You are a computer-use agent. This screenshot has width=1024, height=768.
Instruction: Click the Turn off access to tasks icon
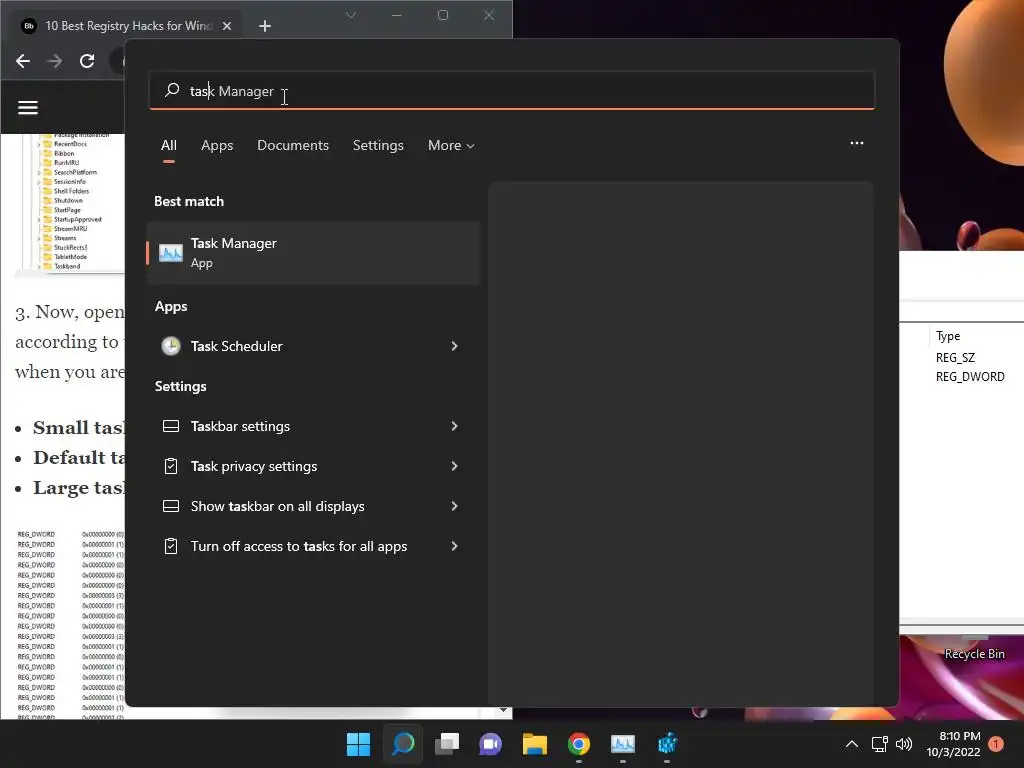coord(171,546)
